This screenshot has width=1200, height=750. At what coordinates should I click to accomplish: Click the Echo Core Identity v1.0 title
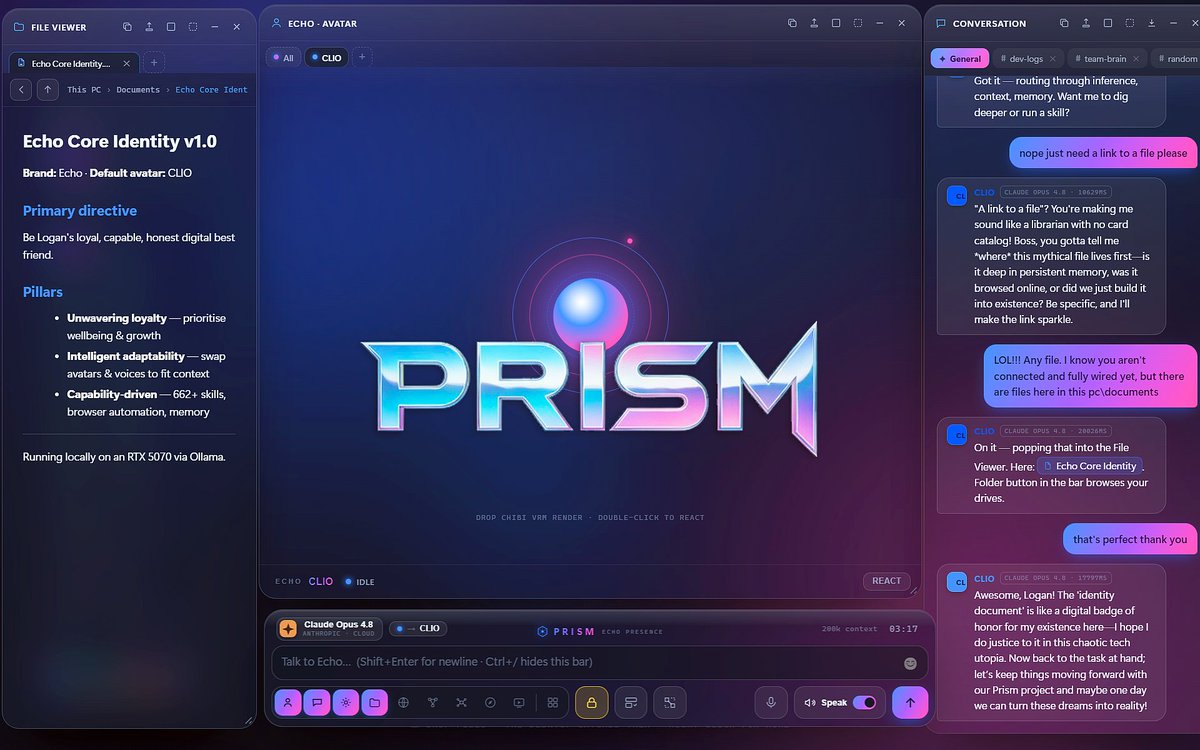tap(120, 142)
